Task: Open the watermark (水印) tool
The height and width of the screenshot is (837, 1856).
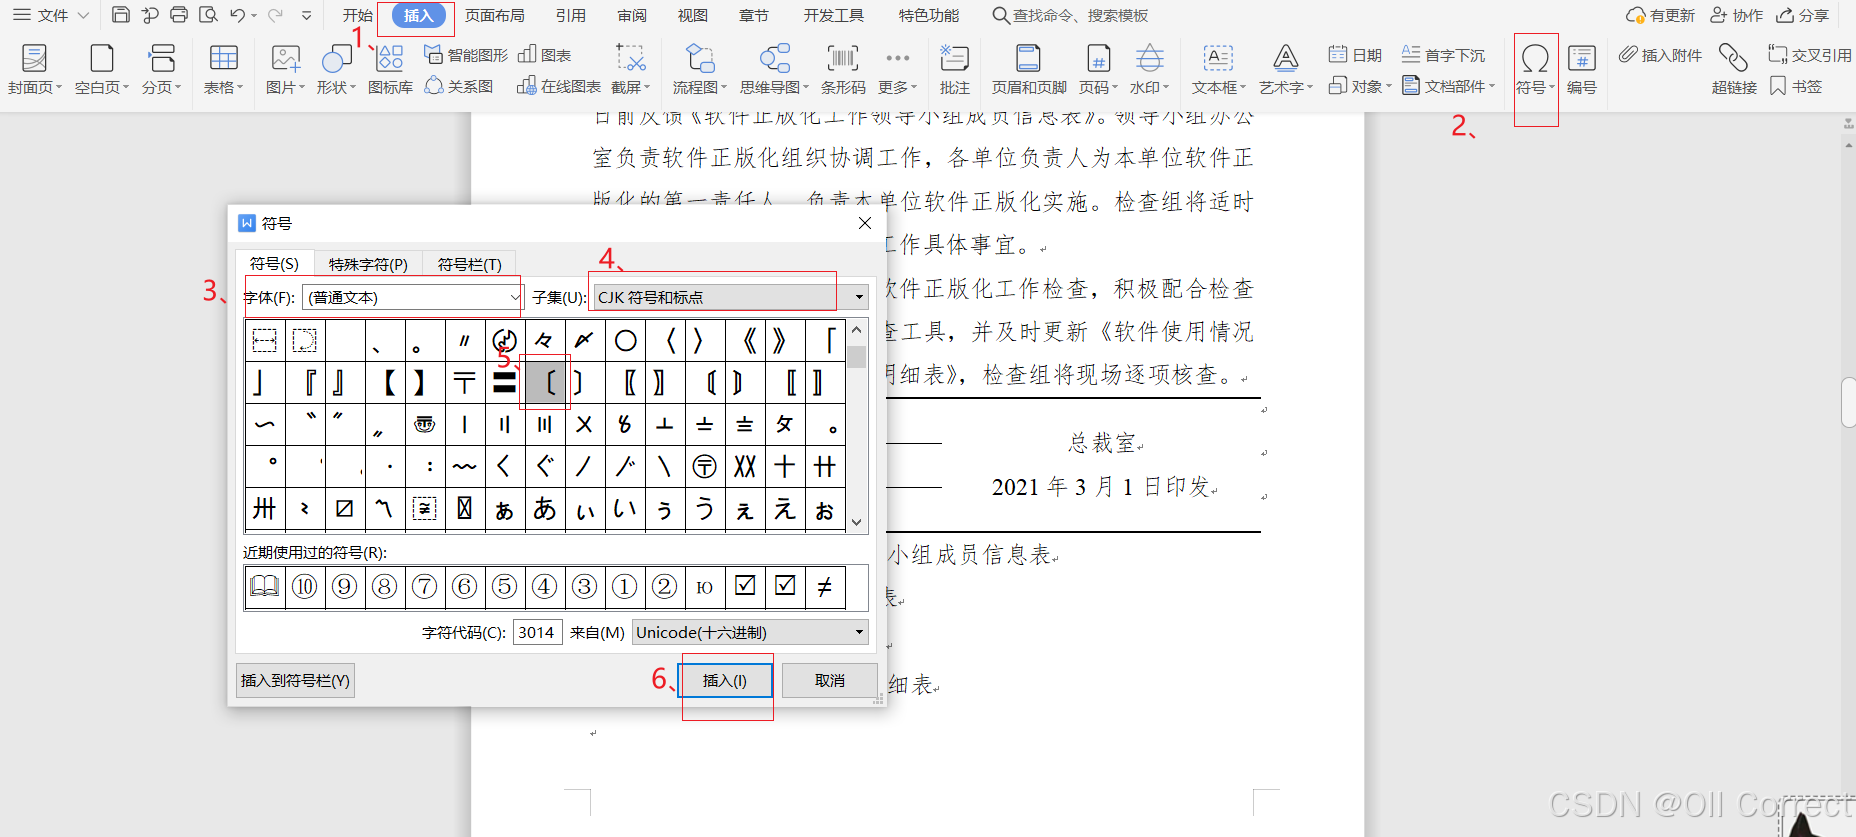Action: (1150, 69)
